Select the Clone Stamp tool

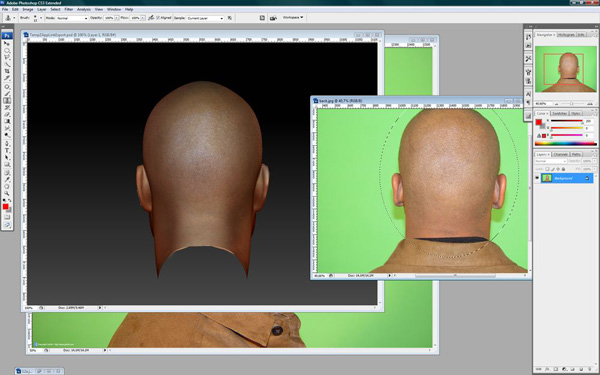[7, 101]
